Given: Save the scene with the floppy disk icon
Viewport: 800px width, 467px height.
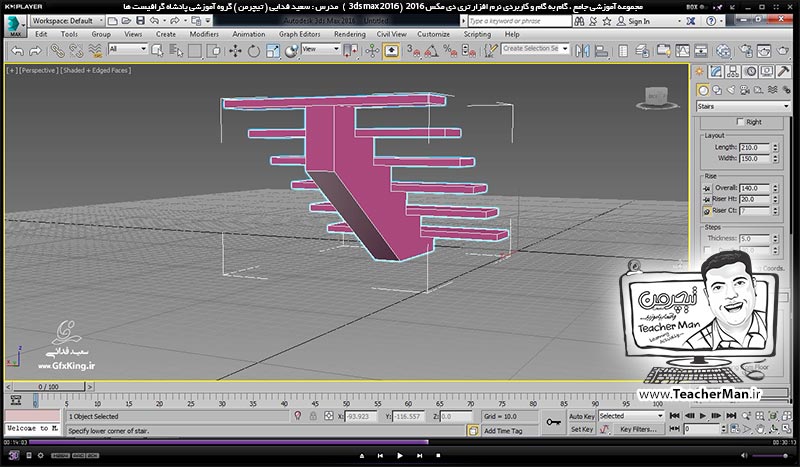Looking at the screenshot, I should 140,21.
